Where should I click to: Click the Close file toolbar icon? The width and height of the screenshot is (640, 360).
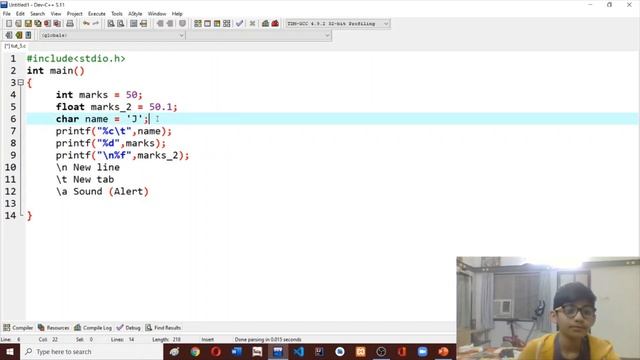coord(47,24)
